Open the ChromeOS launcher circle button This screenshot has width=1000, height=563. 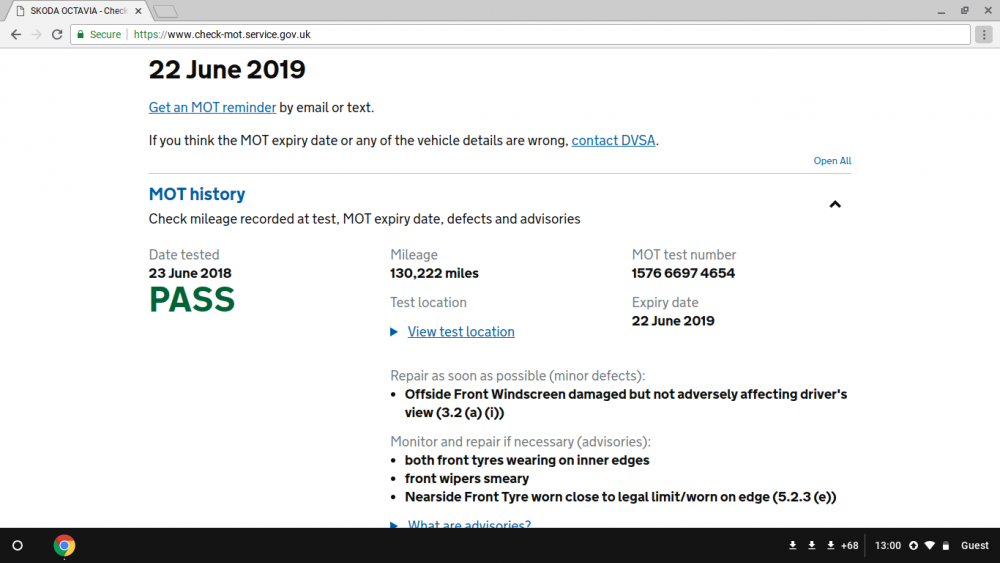(x=18, y=546)
